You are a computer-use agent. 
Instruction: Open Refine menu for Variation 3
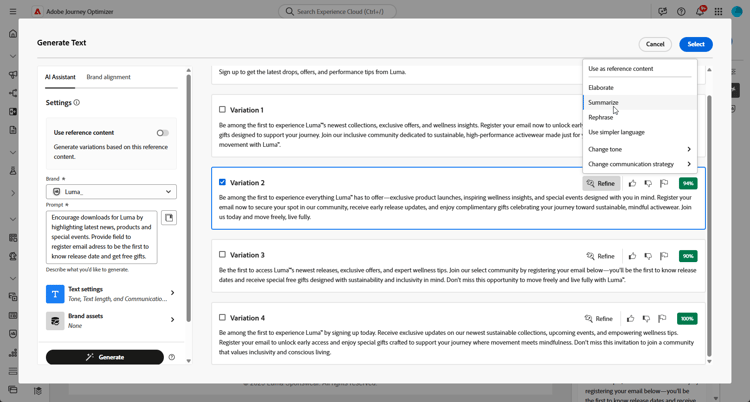point(601,256)
